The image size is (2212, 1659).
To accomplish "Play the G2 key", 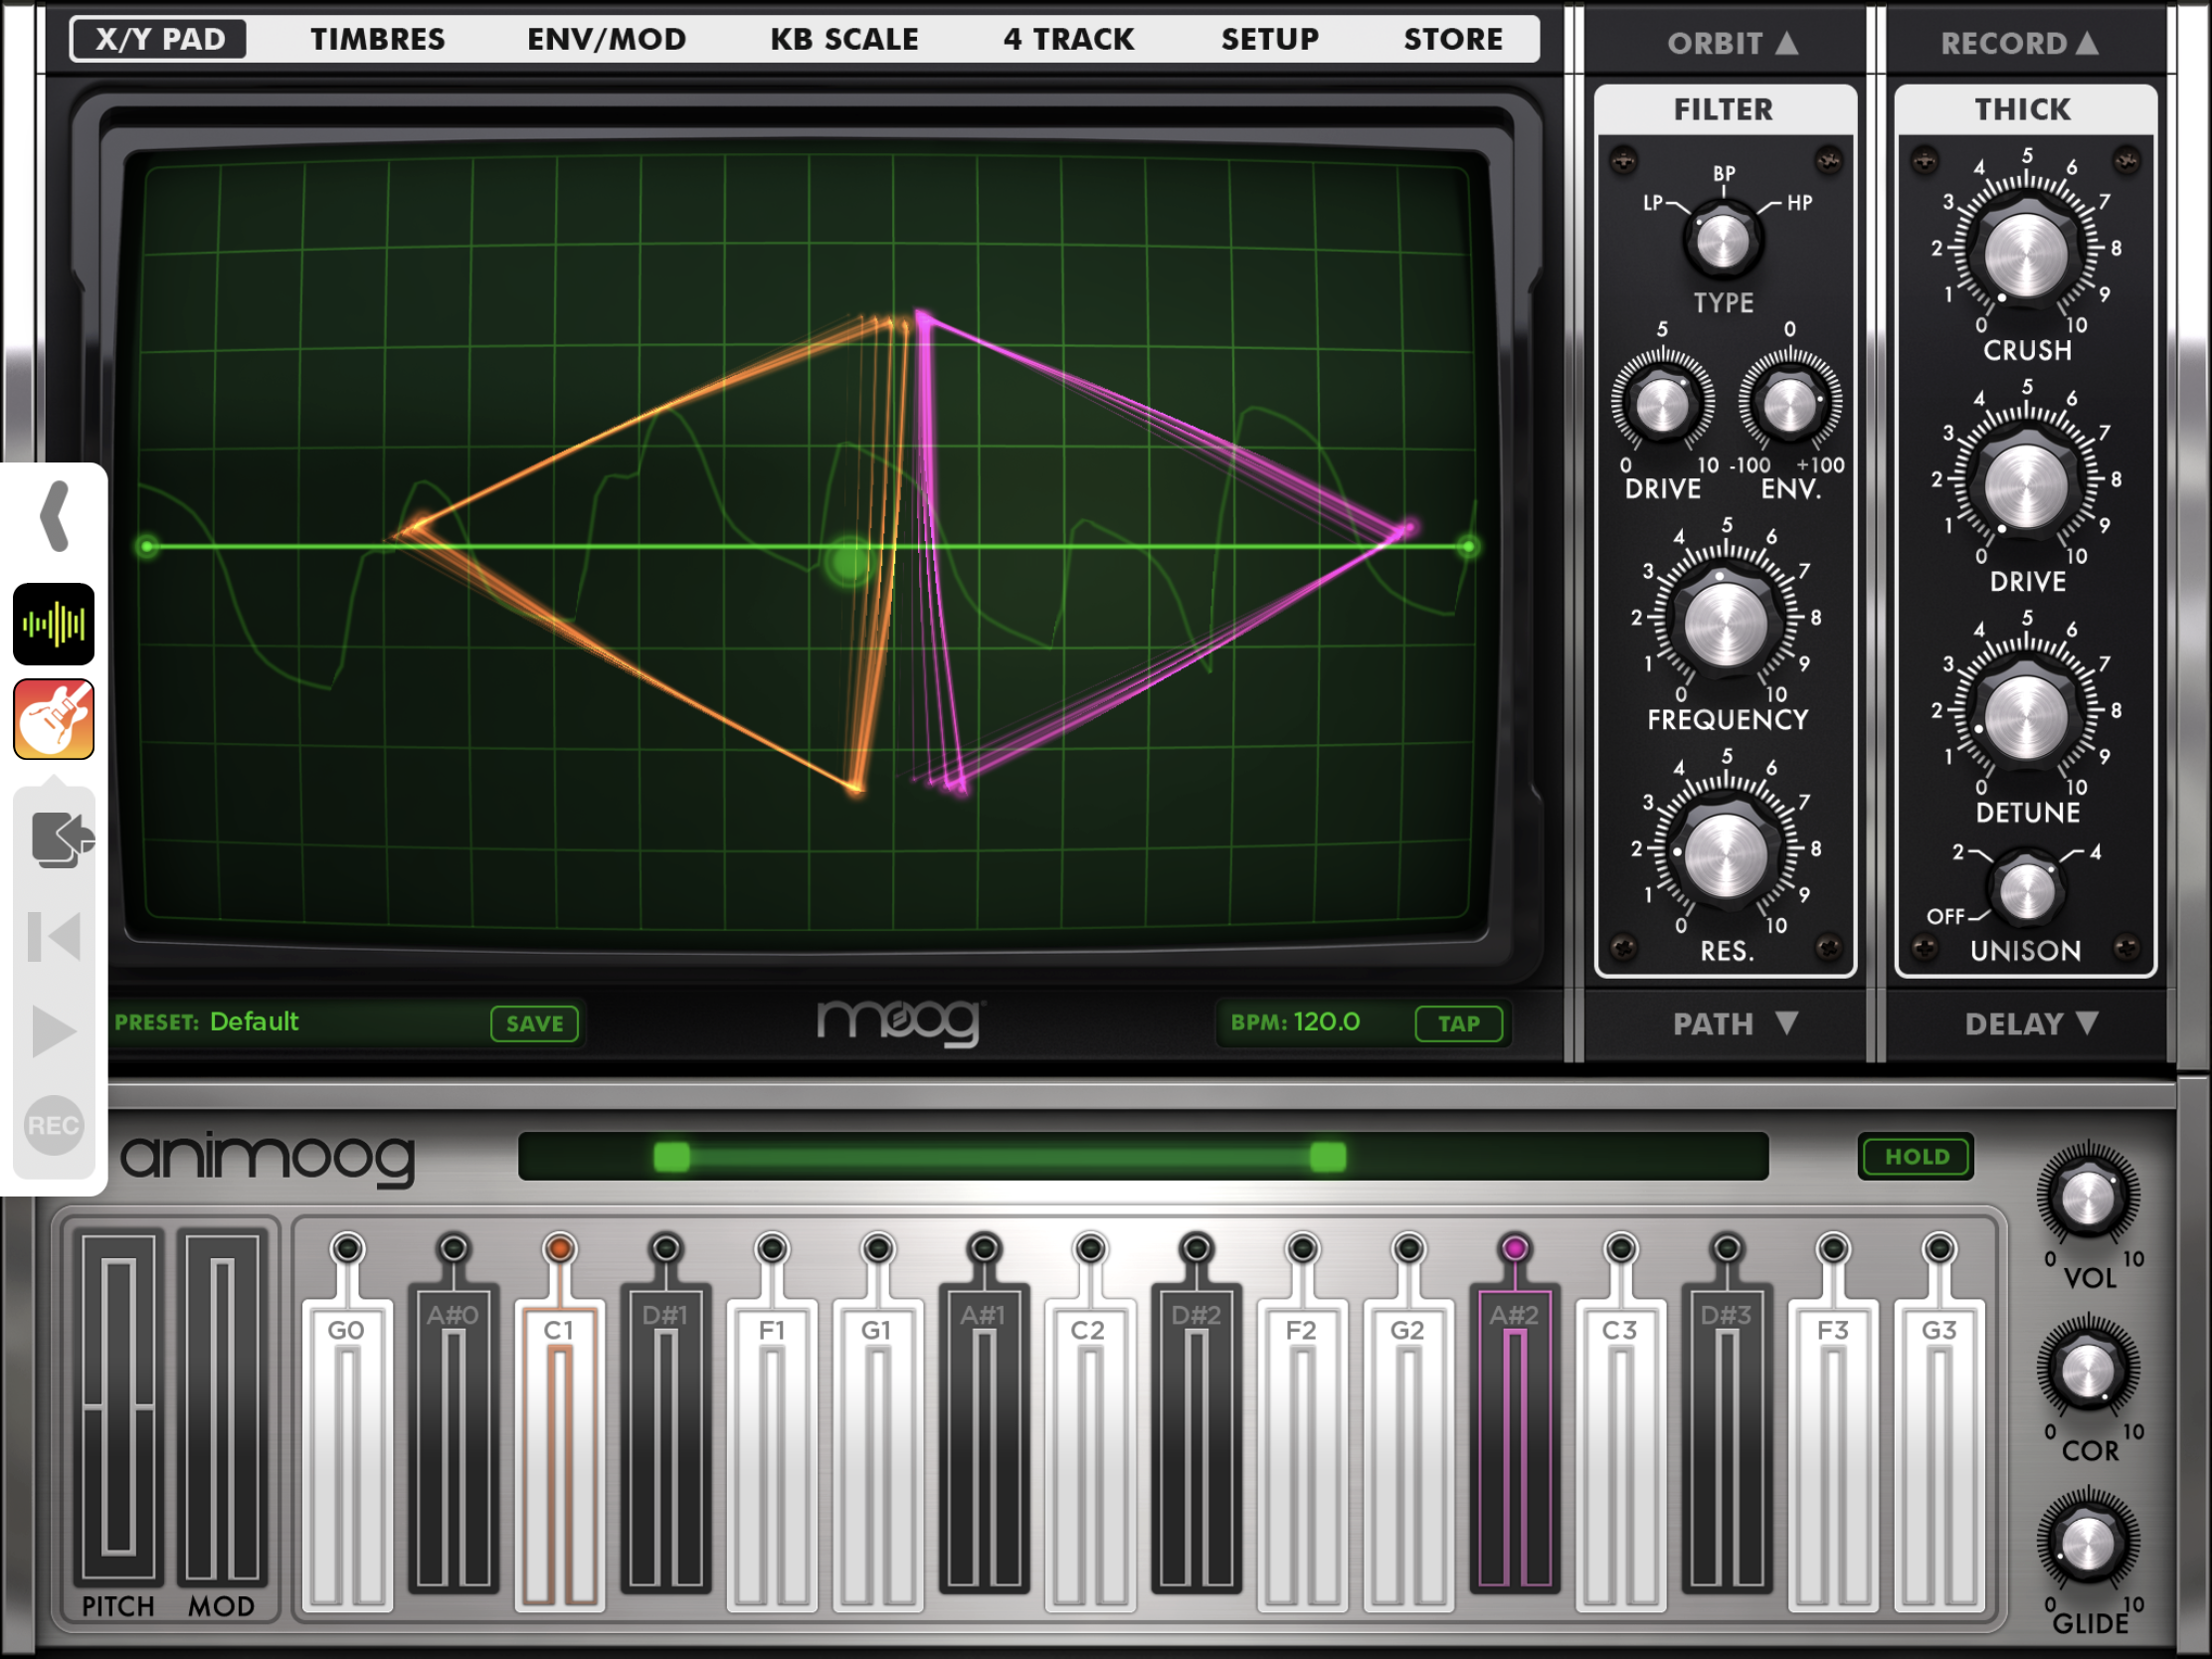I will (x=1408, y=1455).
